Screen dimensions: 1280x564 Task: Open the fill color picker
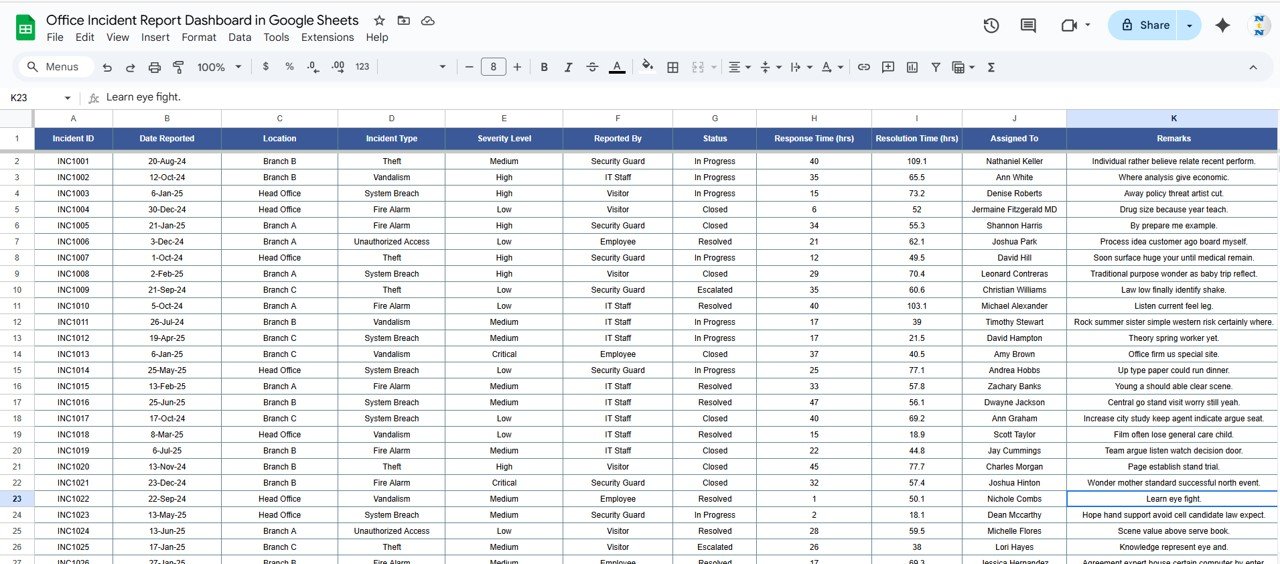click(x=647, y=67)
